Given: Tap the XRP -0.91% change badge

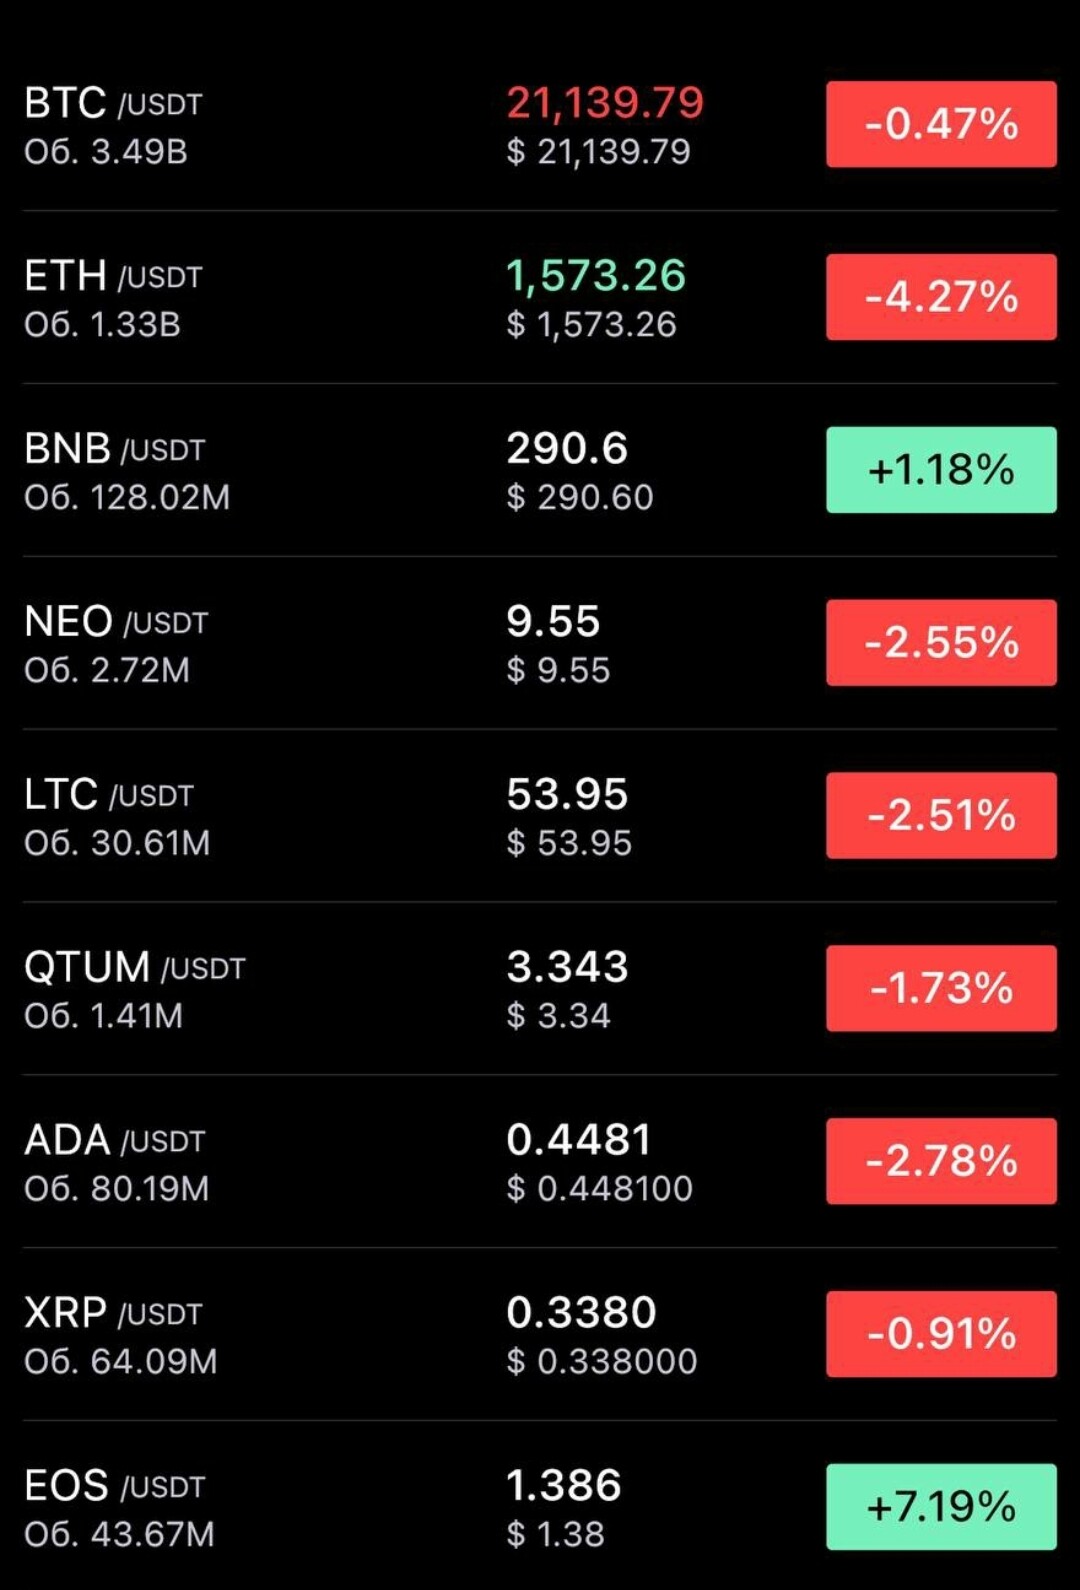Looking at the screenshot, I should pyautogui.click(x=941, y=1334).
